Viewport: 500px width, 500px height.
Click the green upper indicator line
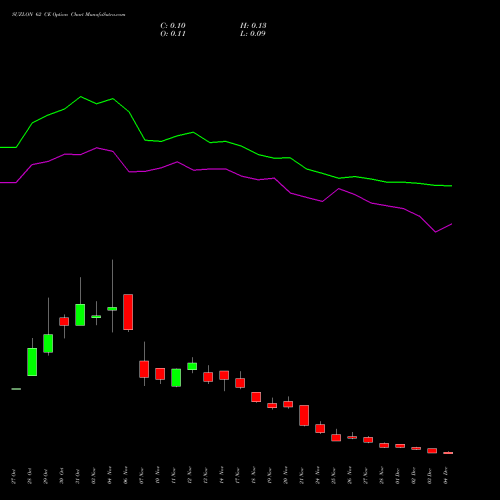click(x=226, y=142)
